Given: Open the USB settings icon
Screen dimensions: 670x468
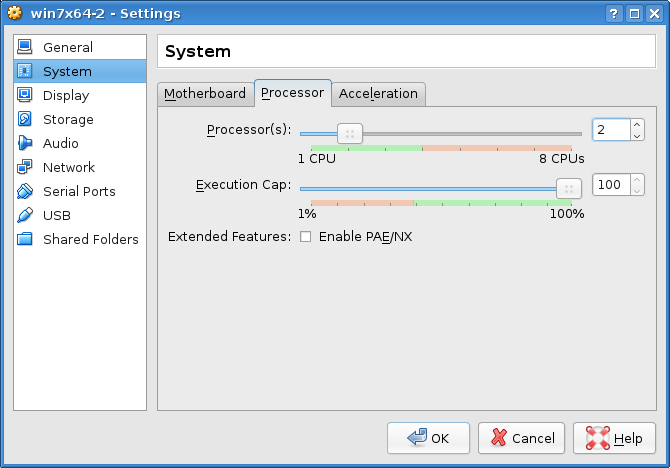Looking at the screenshot, I should click(25, 215).
